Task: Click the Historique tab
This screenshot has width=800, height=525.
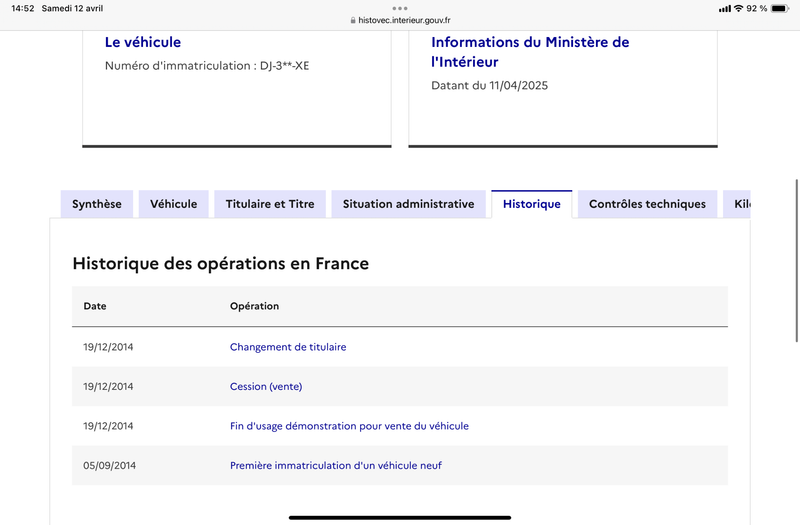Action: (x=532, y=204)
